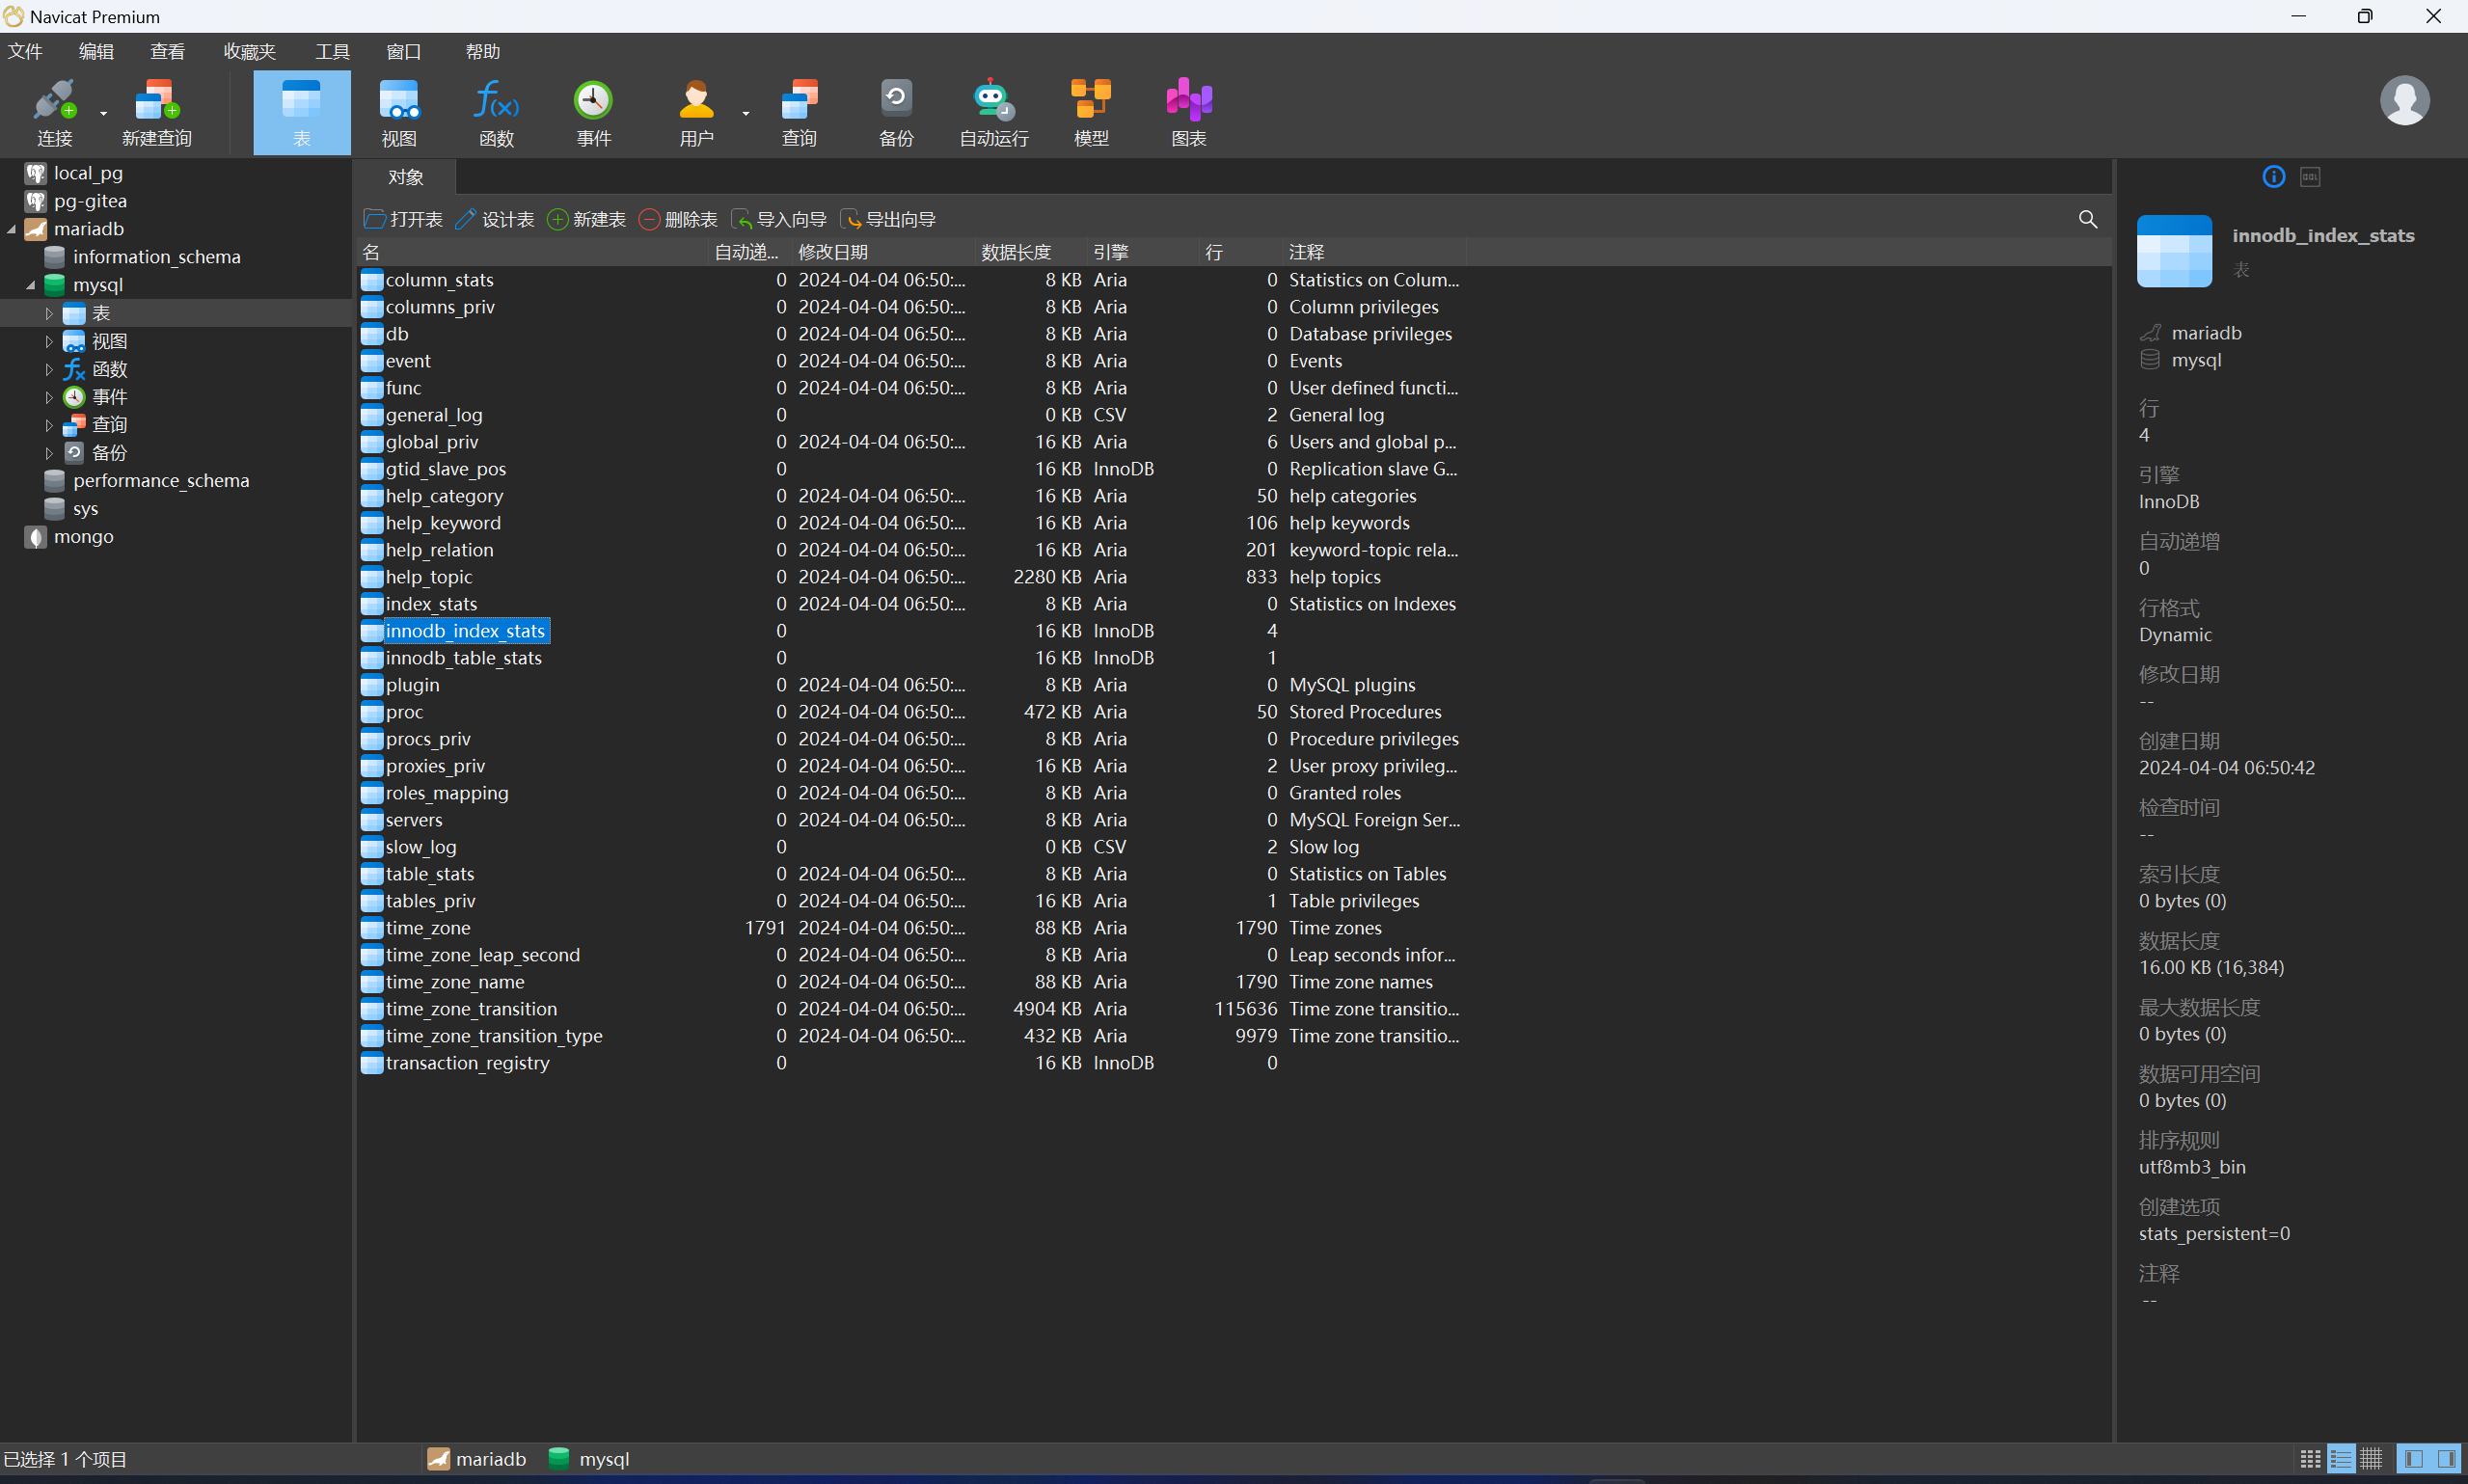The image size is (2468, 1484).
Task: Select the 表 table toolbar icon
Action: click(x=301, y=112)
